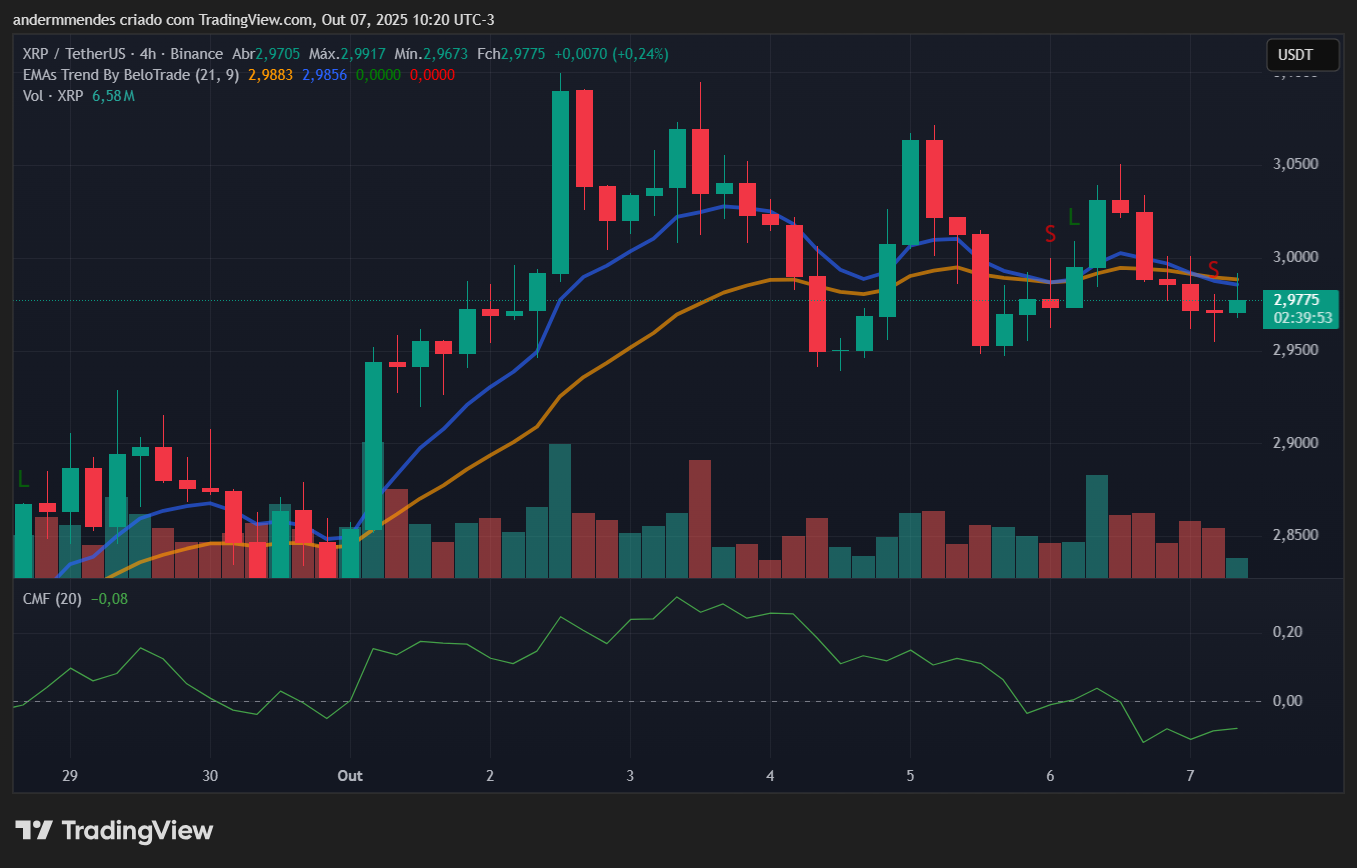Click date label 5 on the time axis
Viewport: 1357px width, 868px height.
910,776
